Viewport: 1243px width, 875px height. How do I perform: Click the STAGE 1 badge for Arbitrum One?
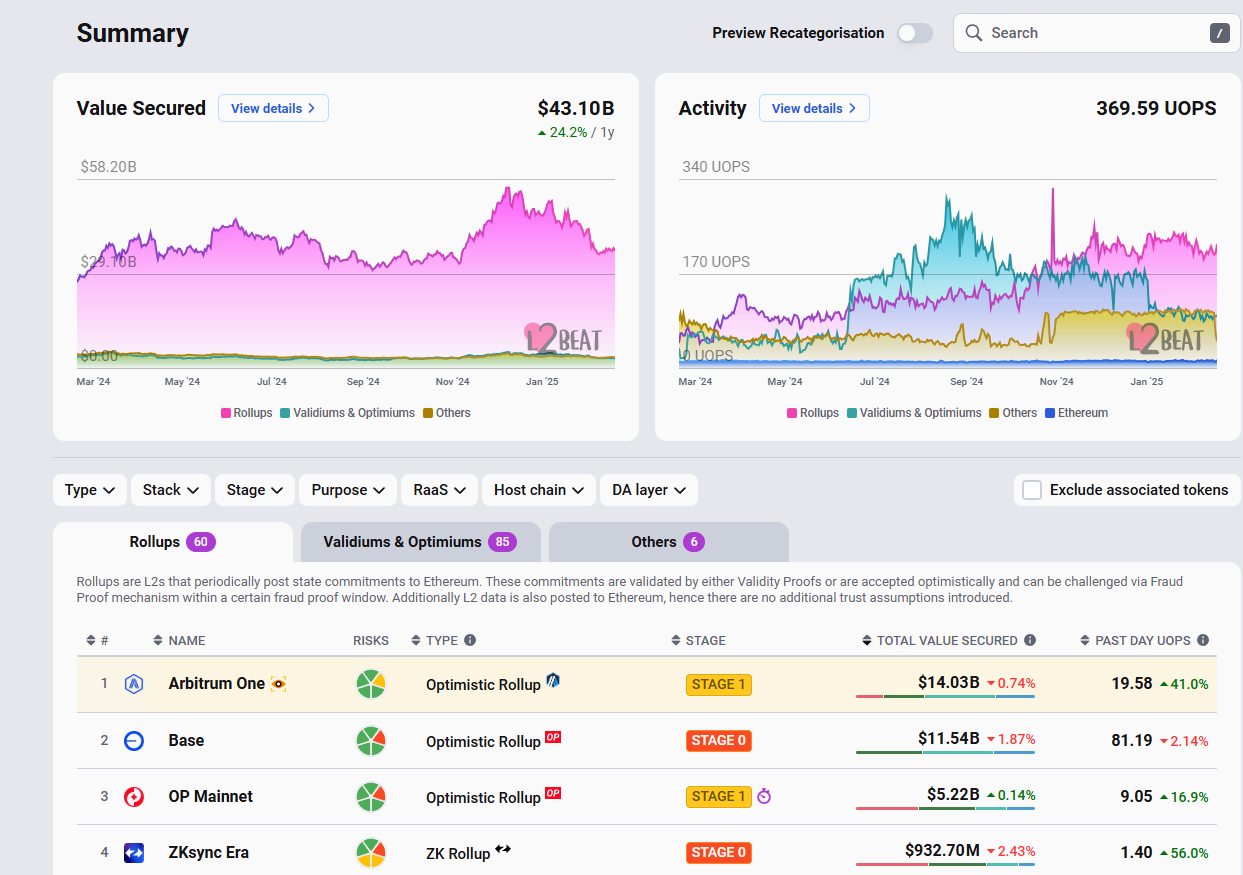[x=718, y=684]
